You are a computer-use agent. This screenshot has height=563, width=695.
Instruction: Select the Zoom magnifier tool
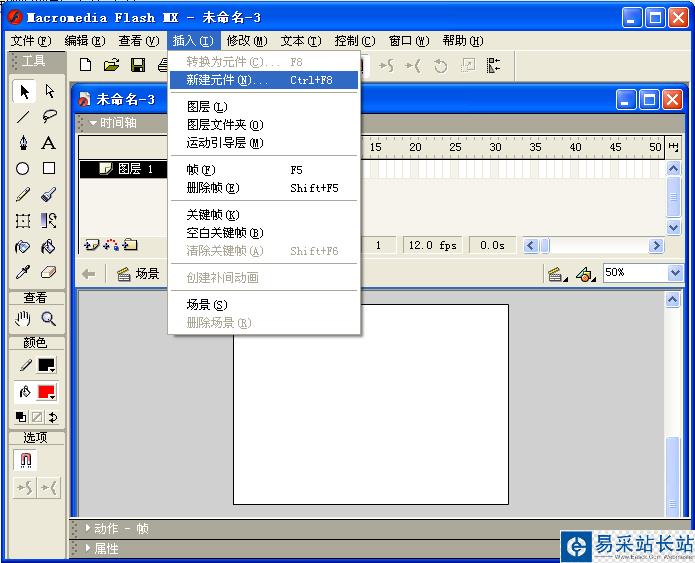pos(49,318)
